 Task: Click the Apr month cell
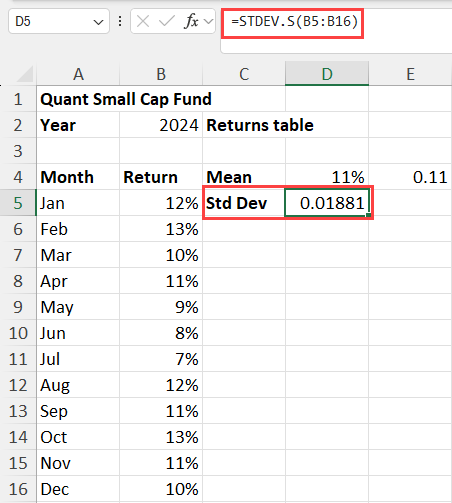pyautogui.click(x=78, y=281)
